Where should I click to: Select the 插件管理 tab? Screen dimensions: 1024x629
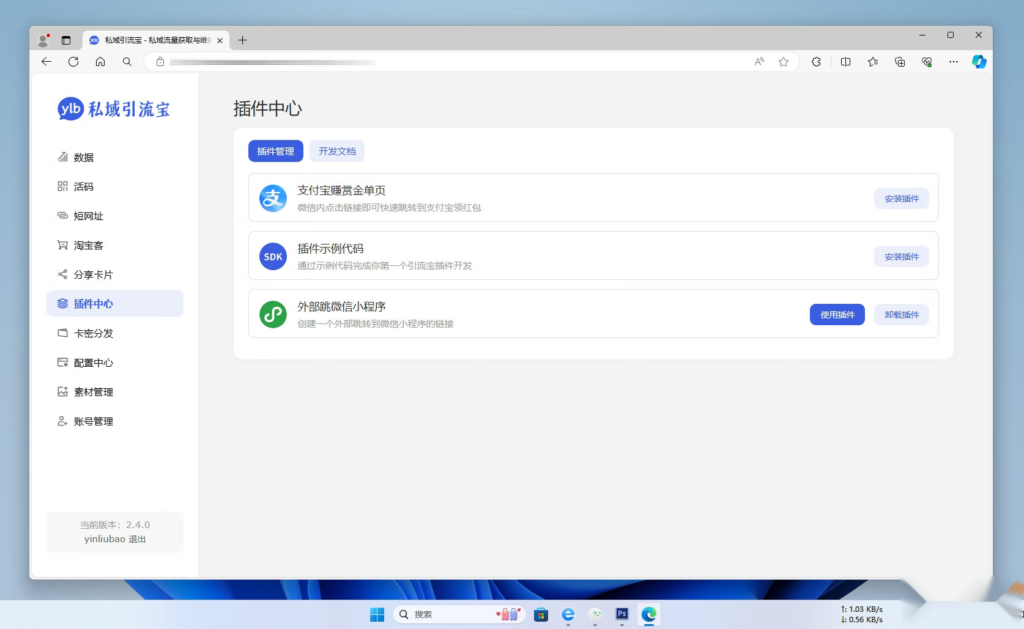(275, 151)
